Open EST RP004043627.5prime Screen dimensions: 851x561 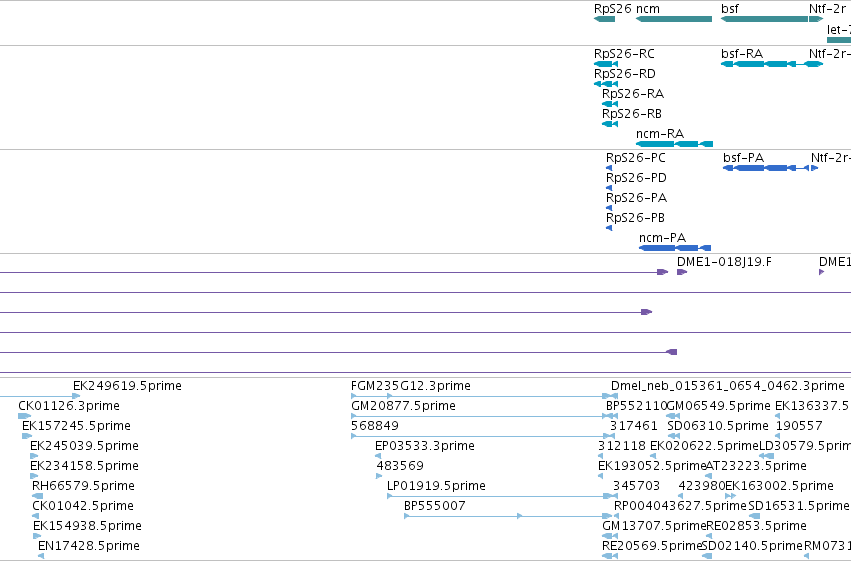[680, 506]
